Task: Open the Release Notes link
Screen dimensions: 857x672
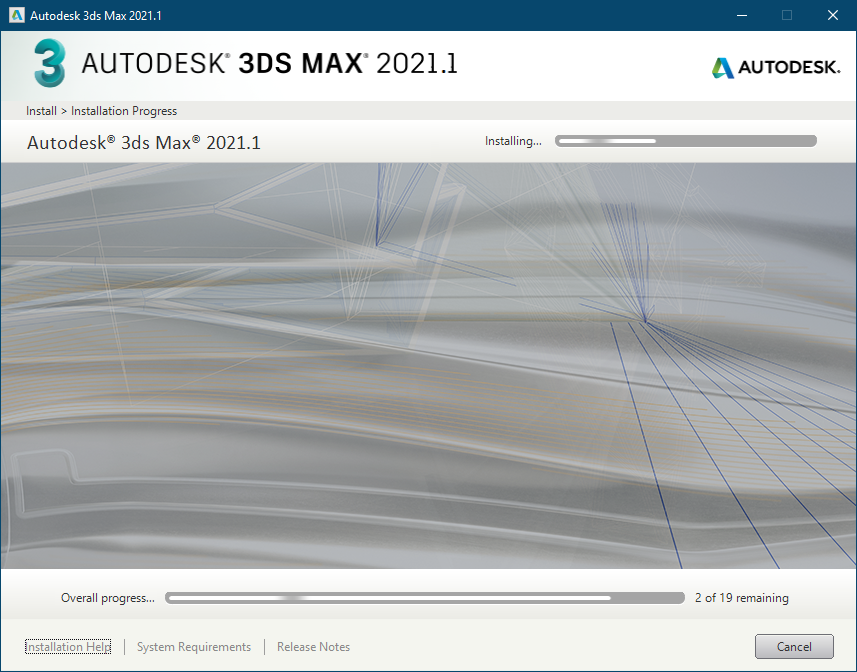Action: click(x=313, y=647)
